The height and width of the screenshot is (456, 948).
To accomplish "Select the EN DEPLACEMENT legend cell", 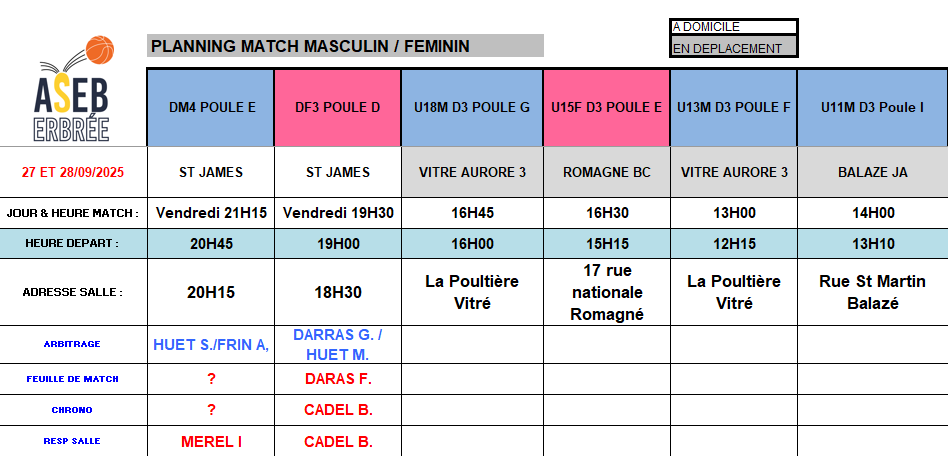I will 733,47.
